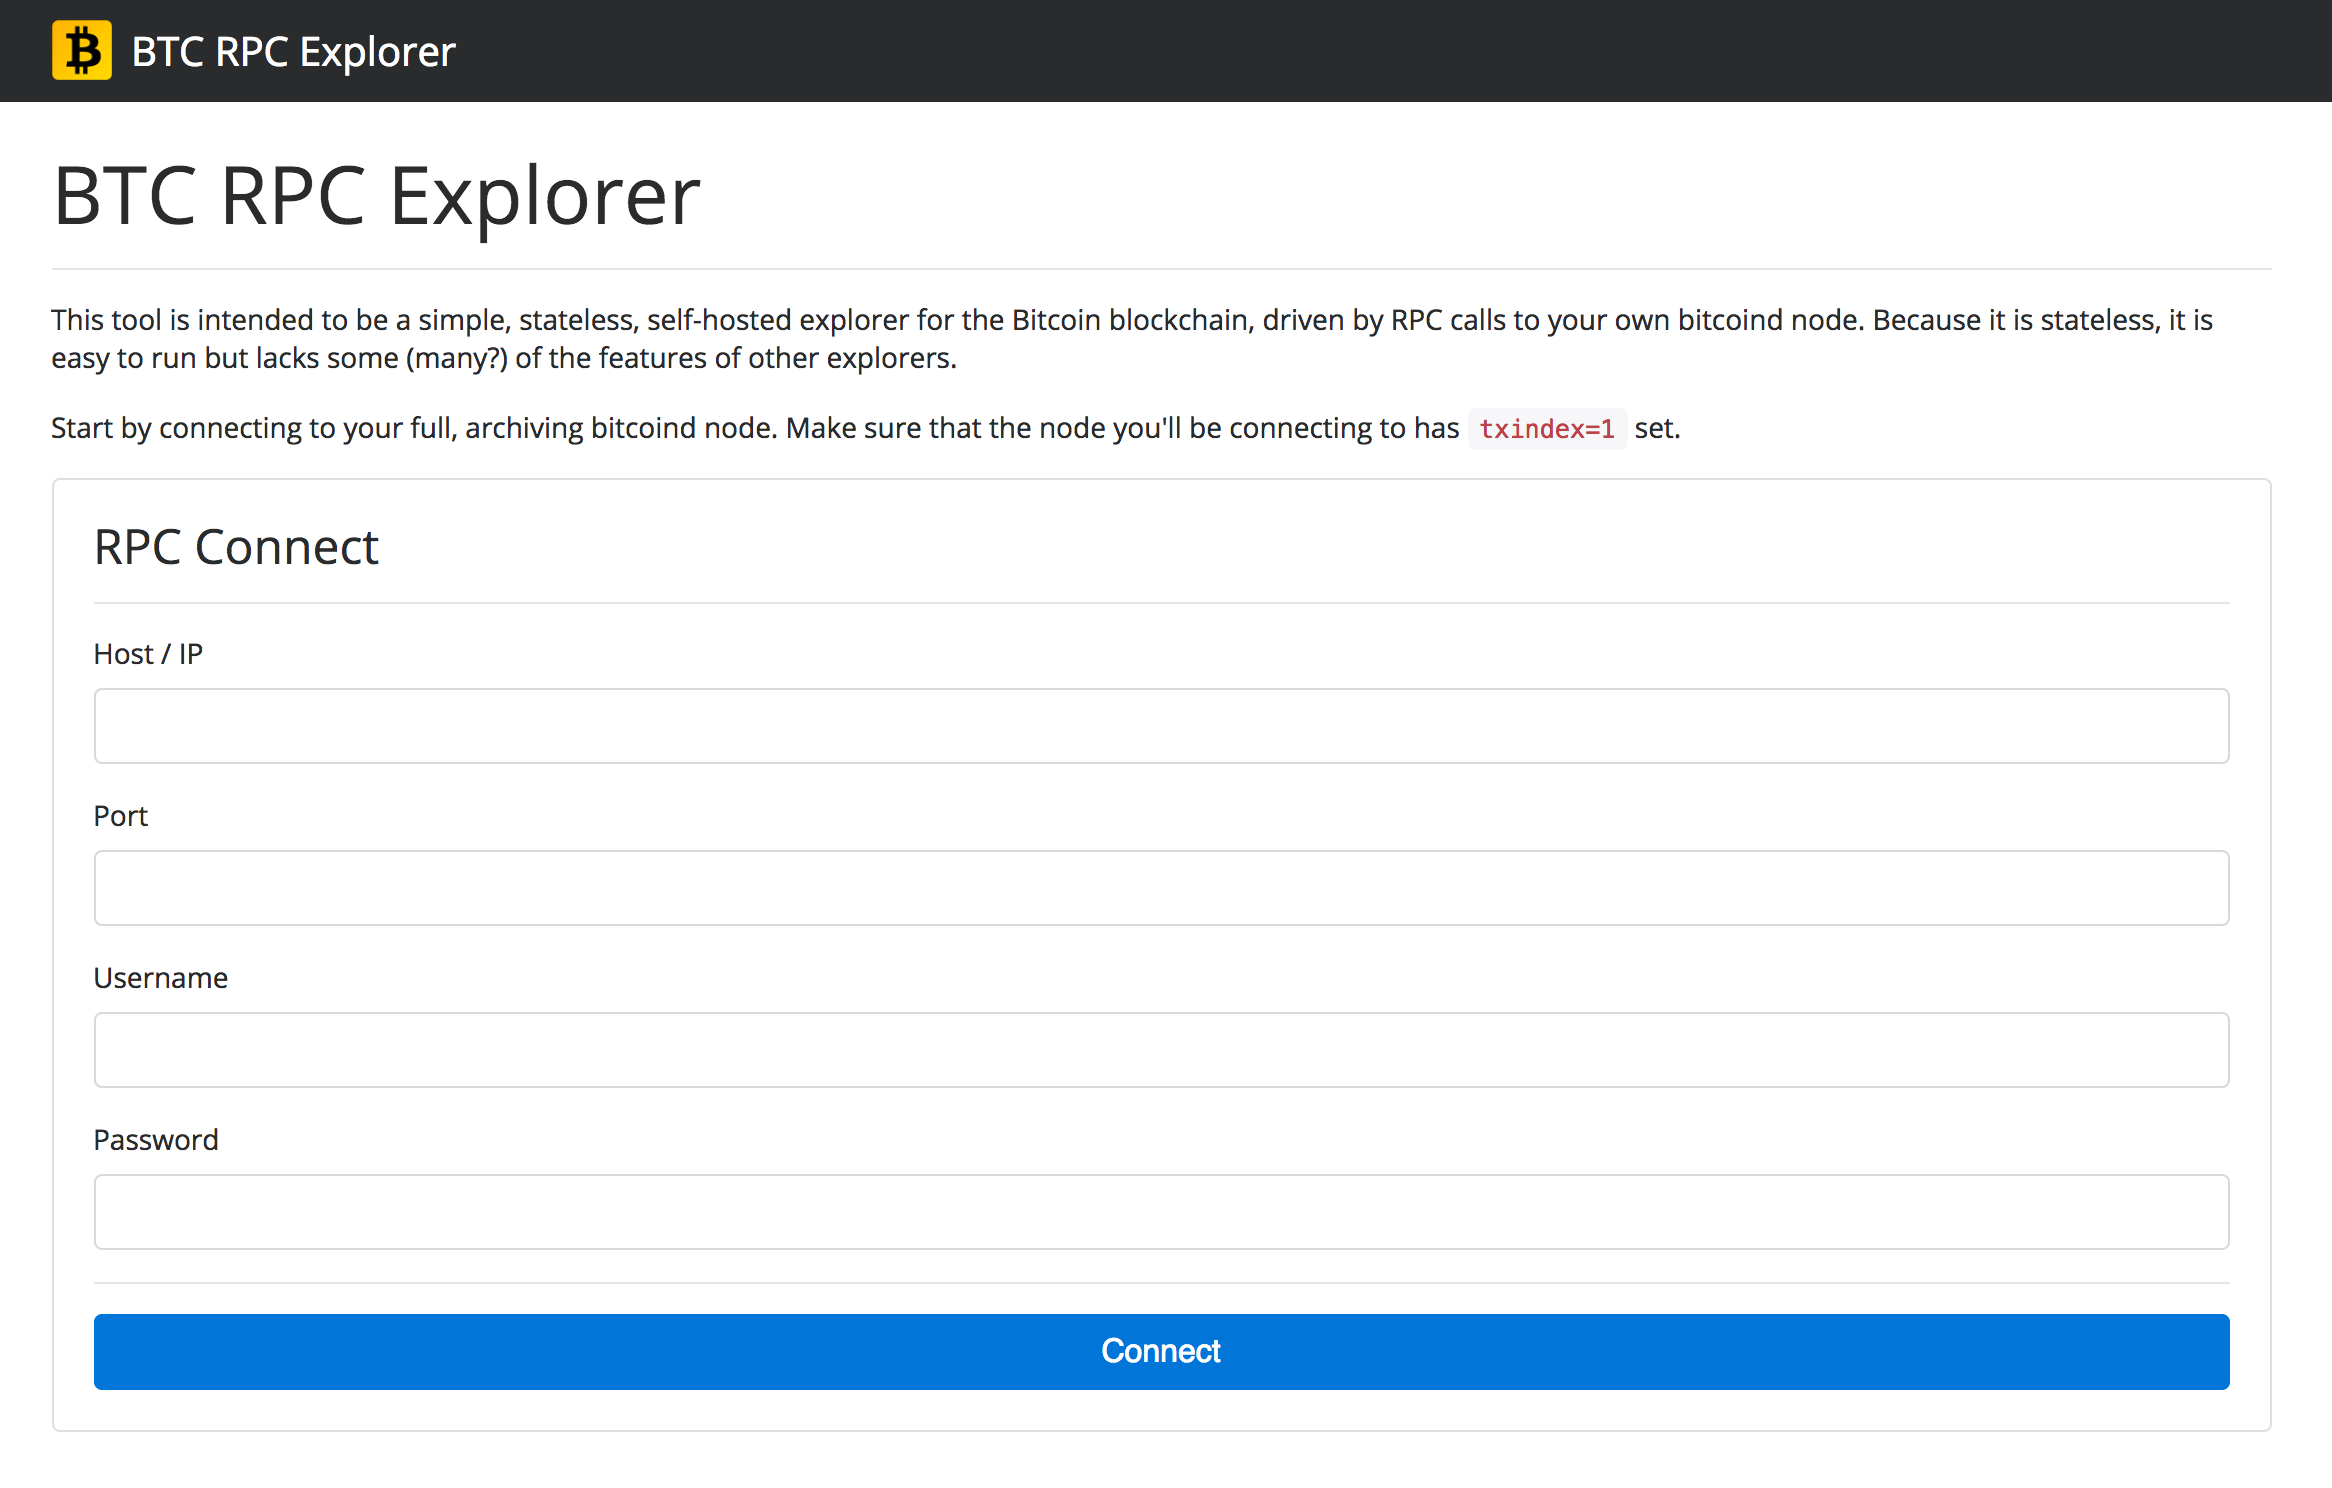This screenshot has width=2332, height=1488.
Task: Focus the Username input field
Action: (1161, 1050)
